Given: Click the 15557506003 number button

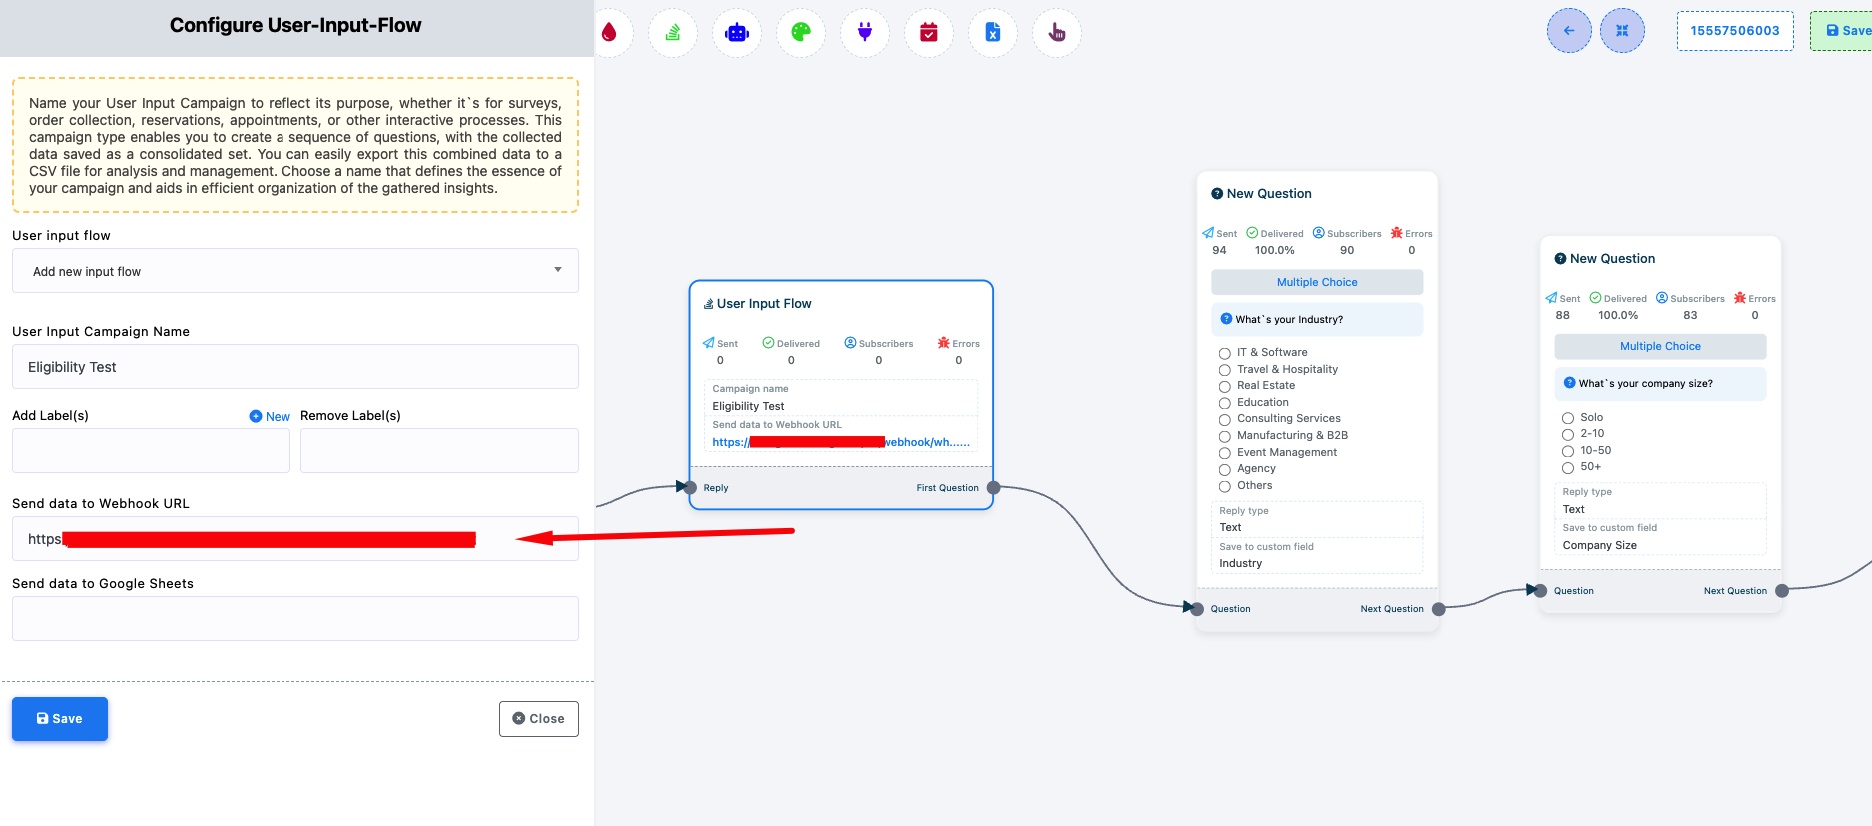Looking at the screenshot, I should (1735, 31).
